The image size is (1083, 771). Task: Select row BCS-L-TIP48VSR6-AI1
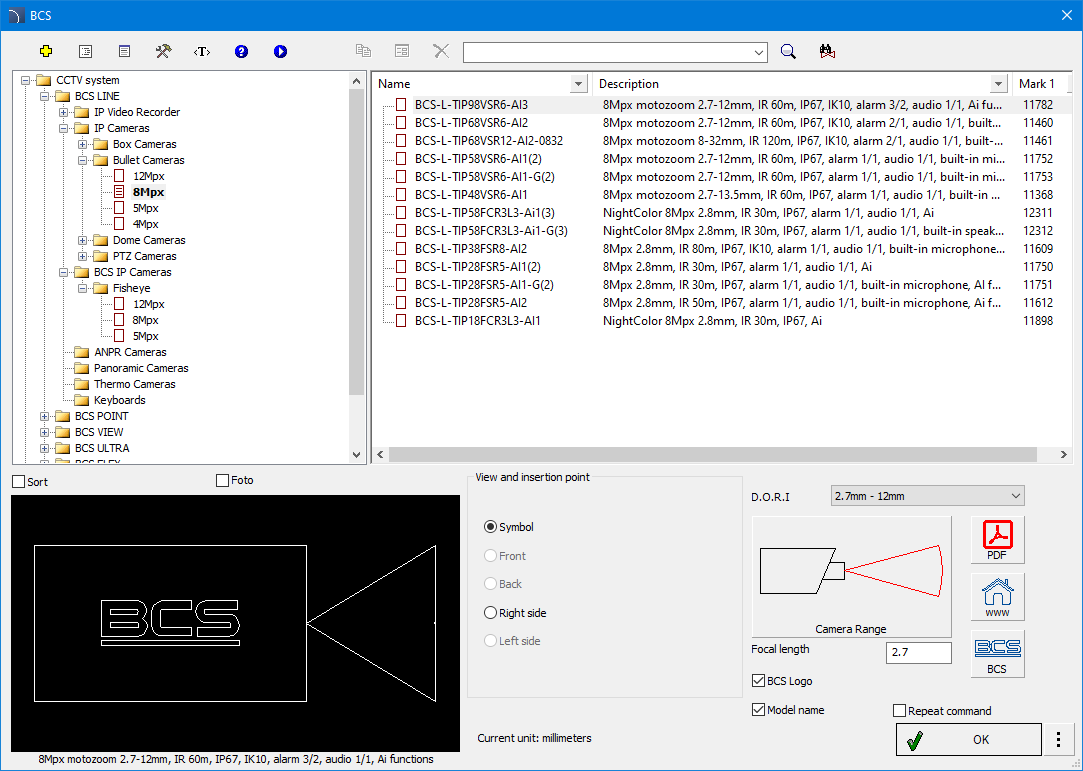click(x=471, y=195)
